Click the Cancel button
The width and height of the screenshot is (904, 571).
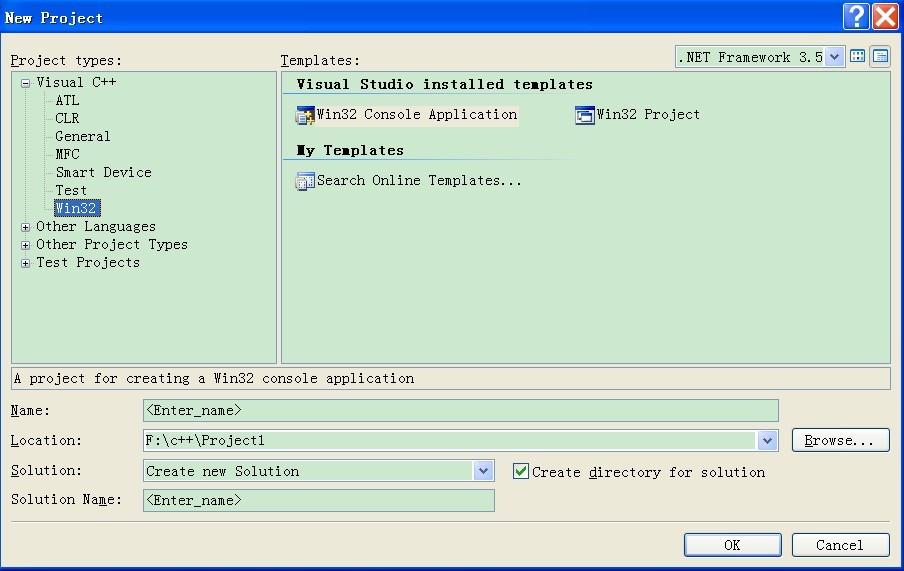[840, 545]
